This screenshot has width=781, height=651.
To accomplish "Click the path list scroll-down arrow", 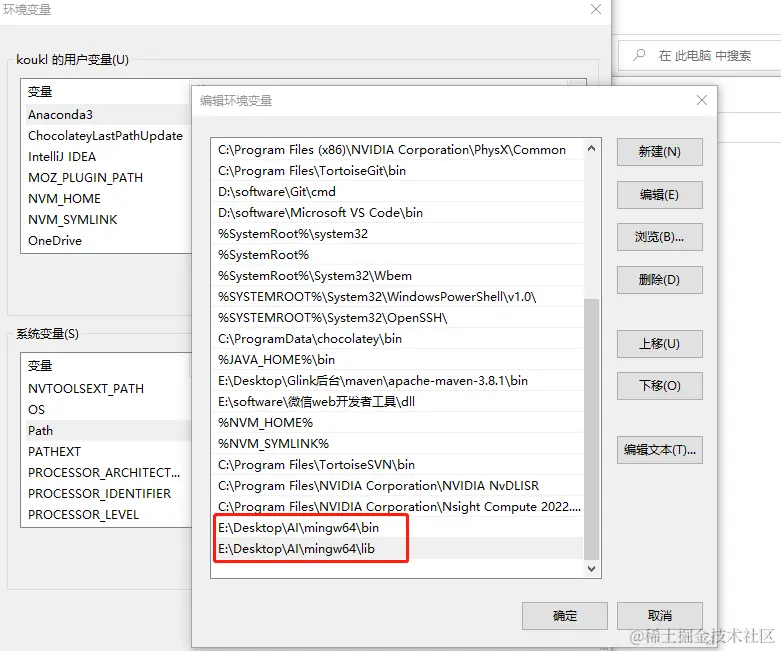I will [x=591, y=568].
